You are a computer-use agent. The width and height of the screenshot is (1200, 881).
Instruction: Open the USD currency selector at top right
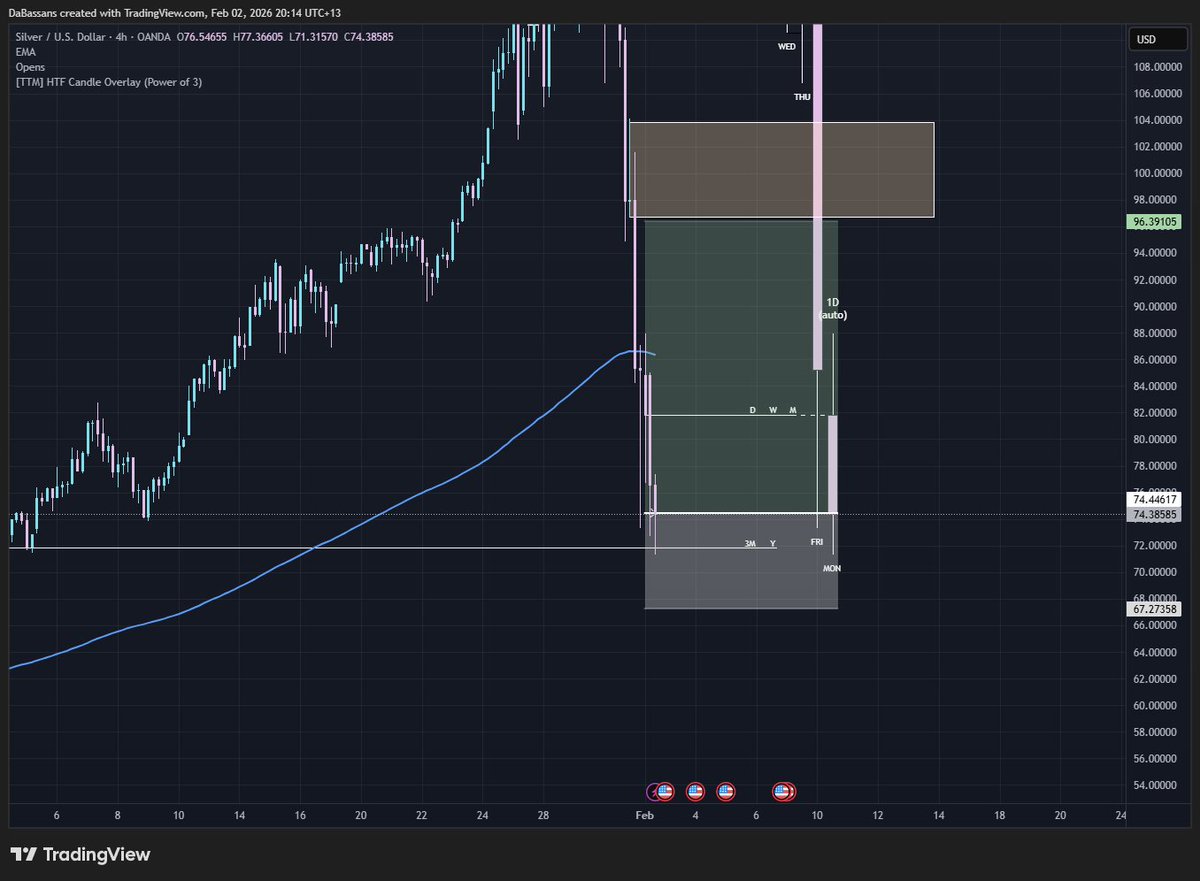click(1156, 38)
